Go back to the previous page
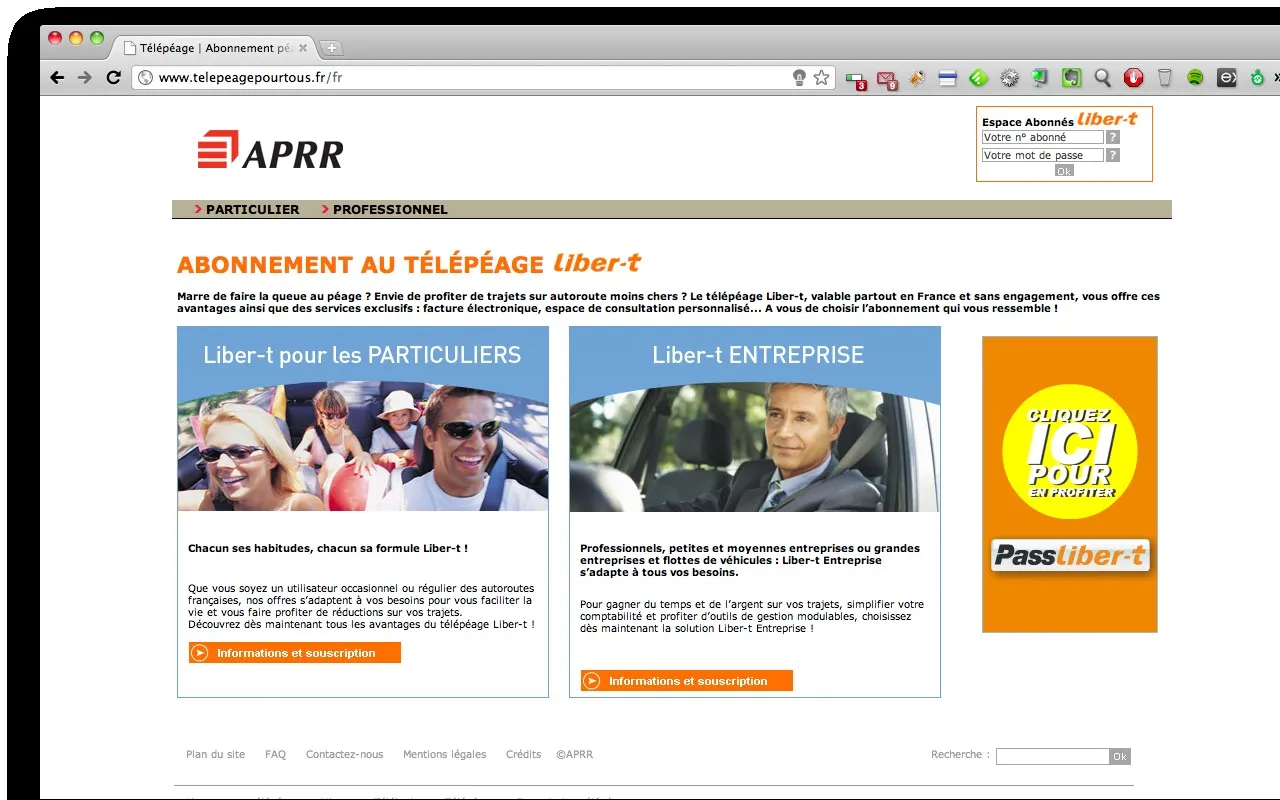The image size is (1280, 800). pyautogui.click(x=57, y=78)
